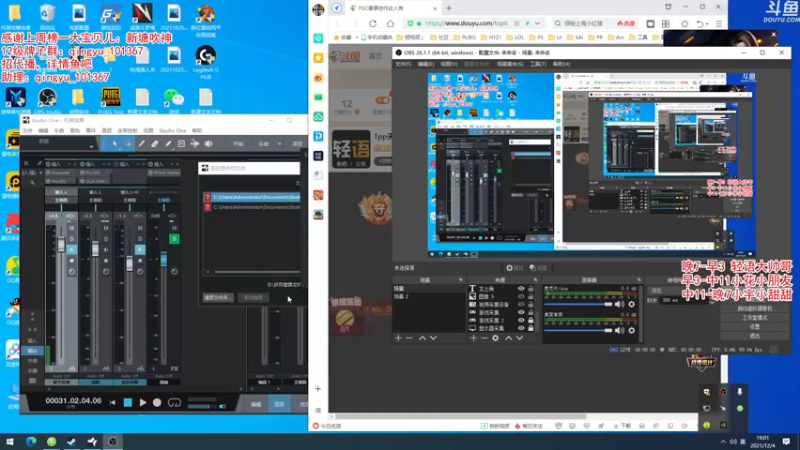Screen dimensions: 800x450
Task: Toggle Loop in Studio One transport
Action: point(174,403)
